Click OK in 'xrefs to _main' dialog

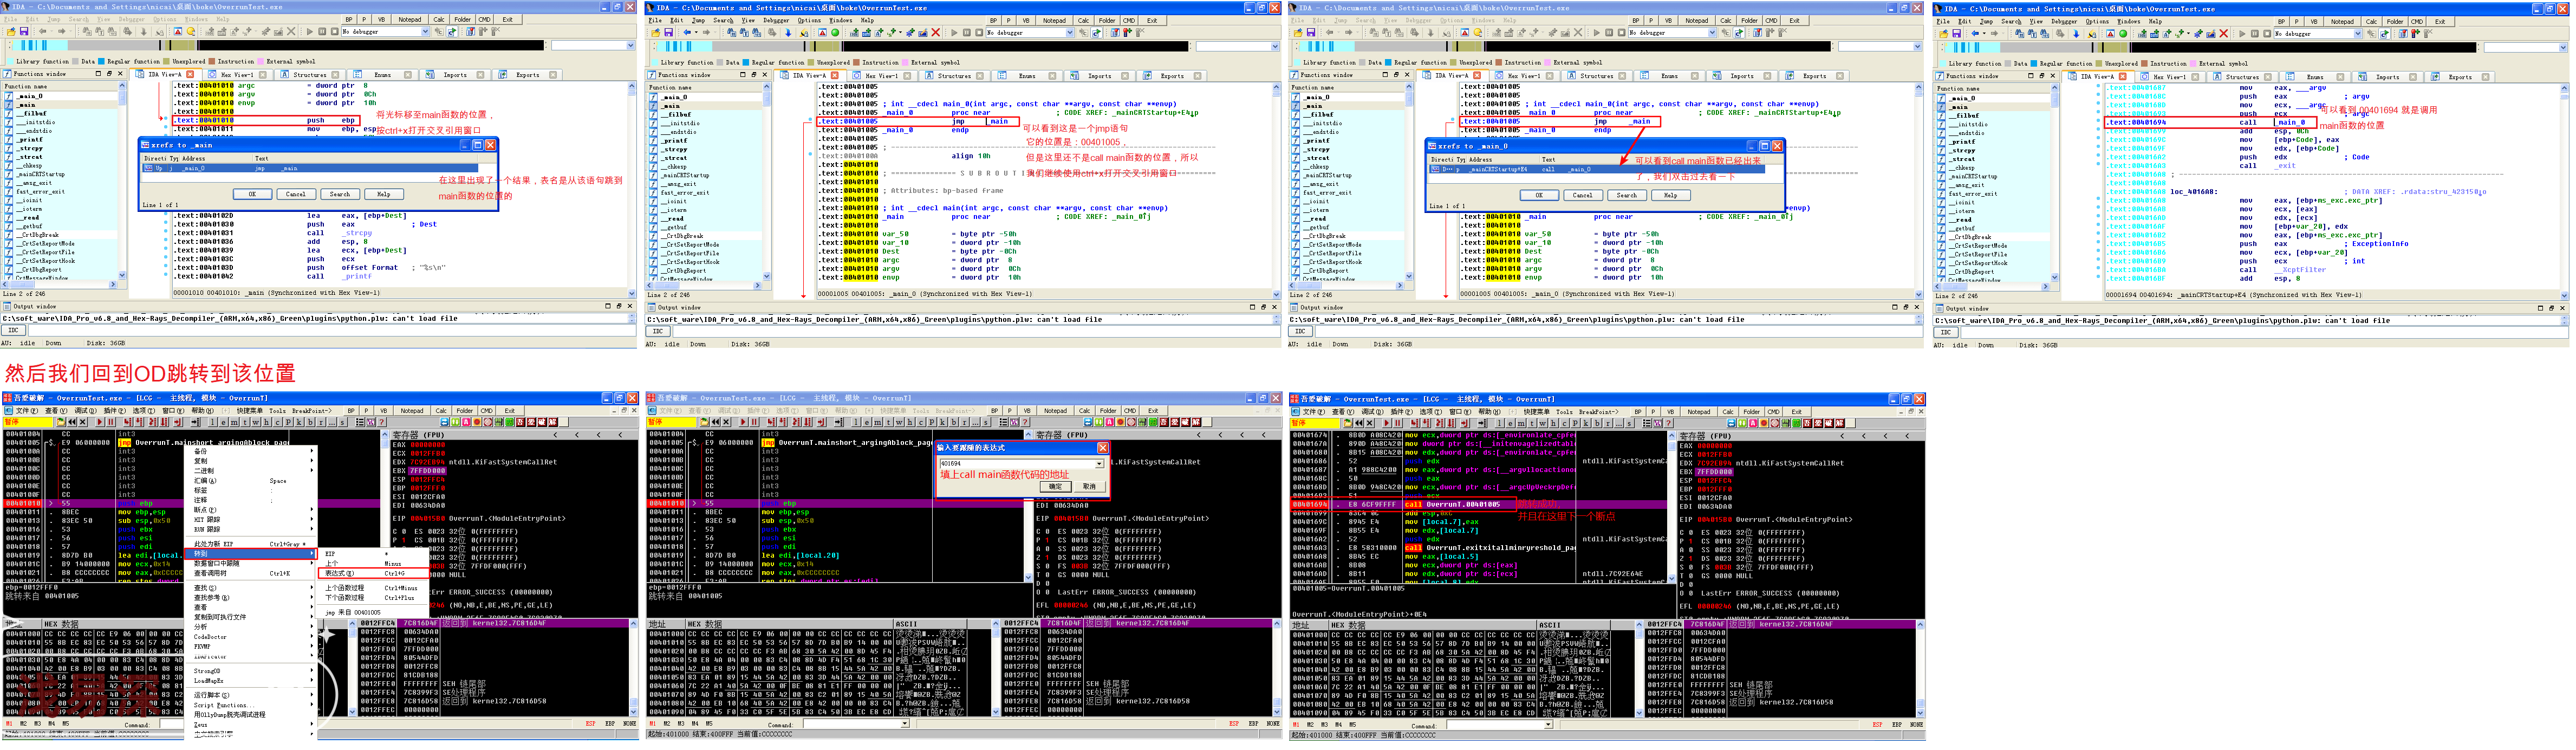[x=252, y=194]
